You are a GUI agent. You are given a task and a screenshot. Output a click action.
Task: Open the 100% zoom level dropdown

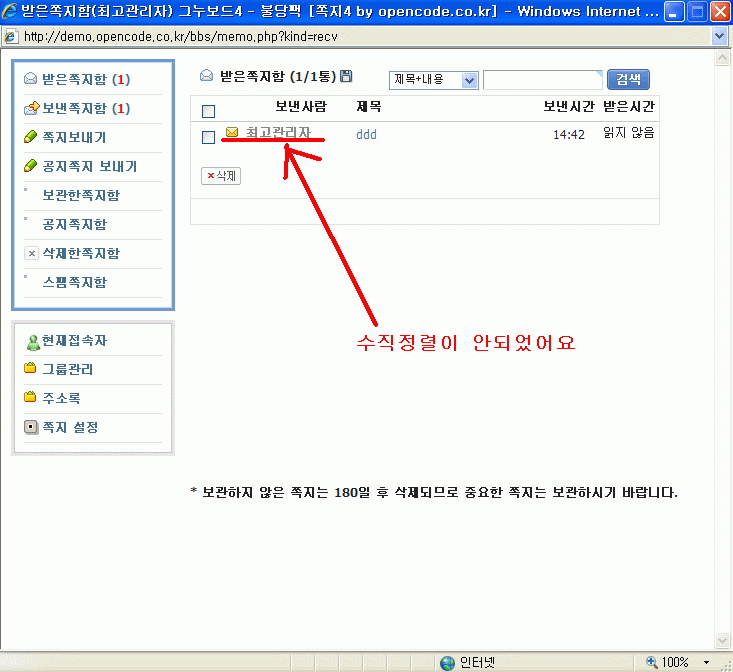[707, 662]
